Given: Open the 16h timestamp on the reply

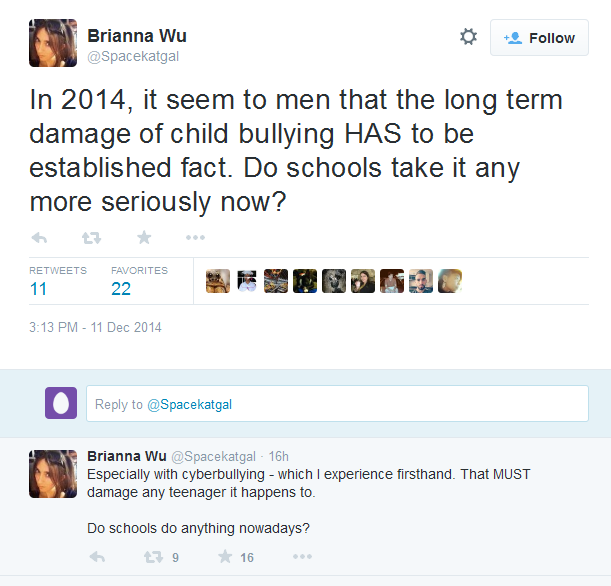Looking at the screenshot, I should 279,456.
